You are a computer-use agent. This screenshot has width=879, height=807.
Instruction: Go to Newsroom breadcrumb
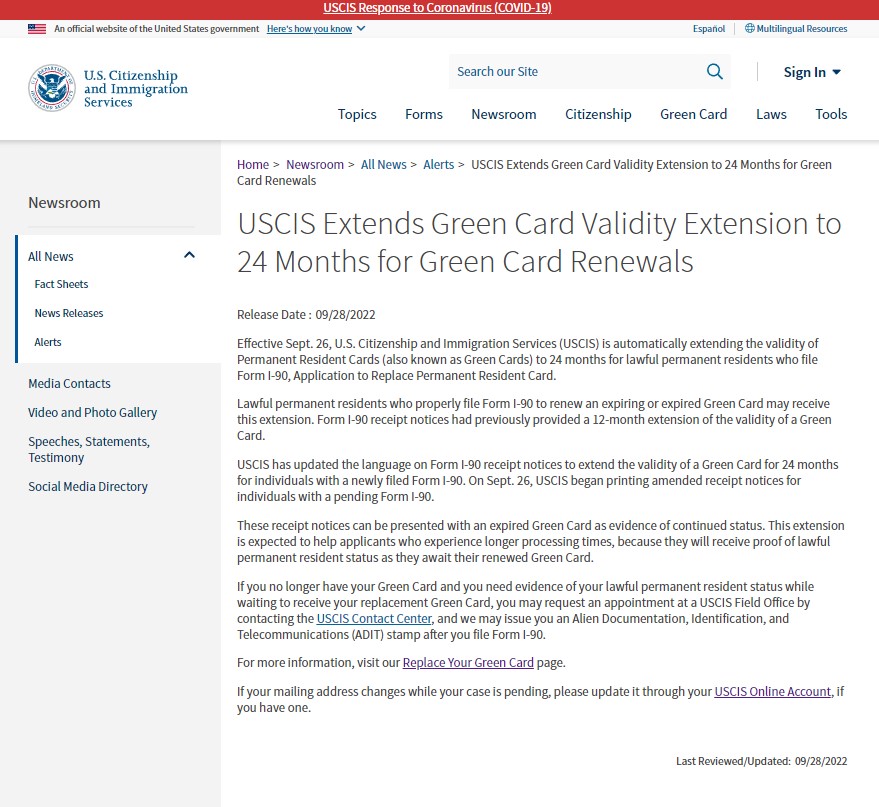point(314,165)
